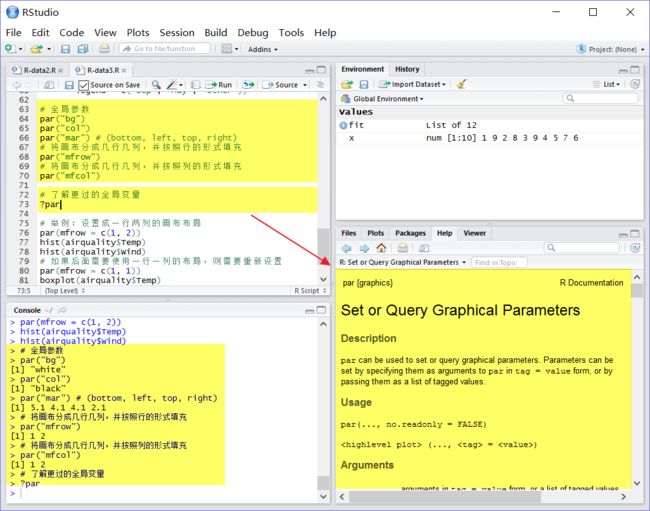The width and height of the screenshot is (650, 511).
Task: Go forward in Help pane history
Action: 364,248
